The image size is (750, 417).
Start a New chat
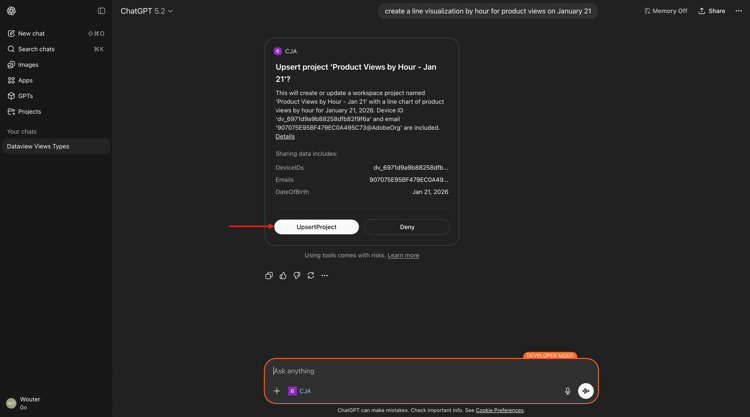56,33
